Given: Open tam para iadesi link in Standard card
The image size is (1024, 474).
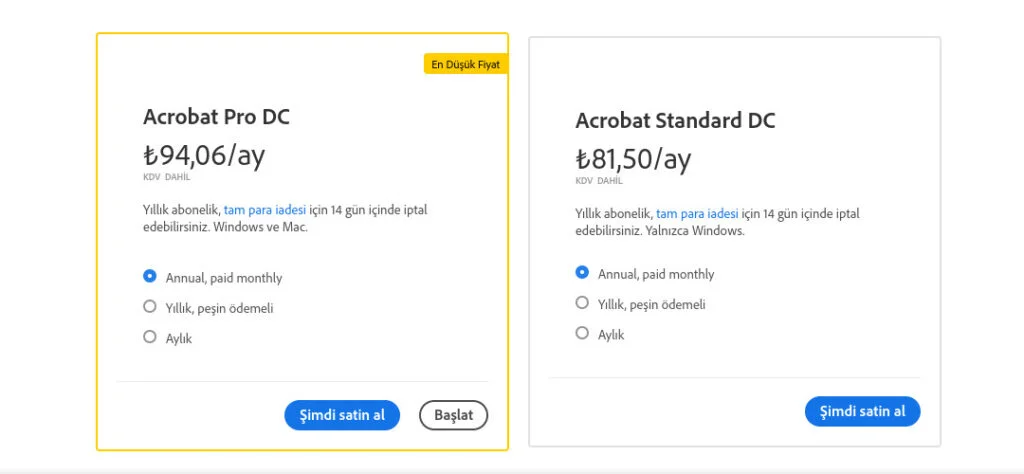Looking at the screenshot, I should [697, 213].
